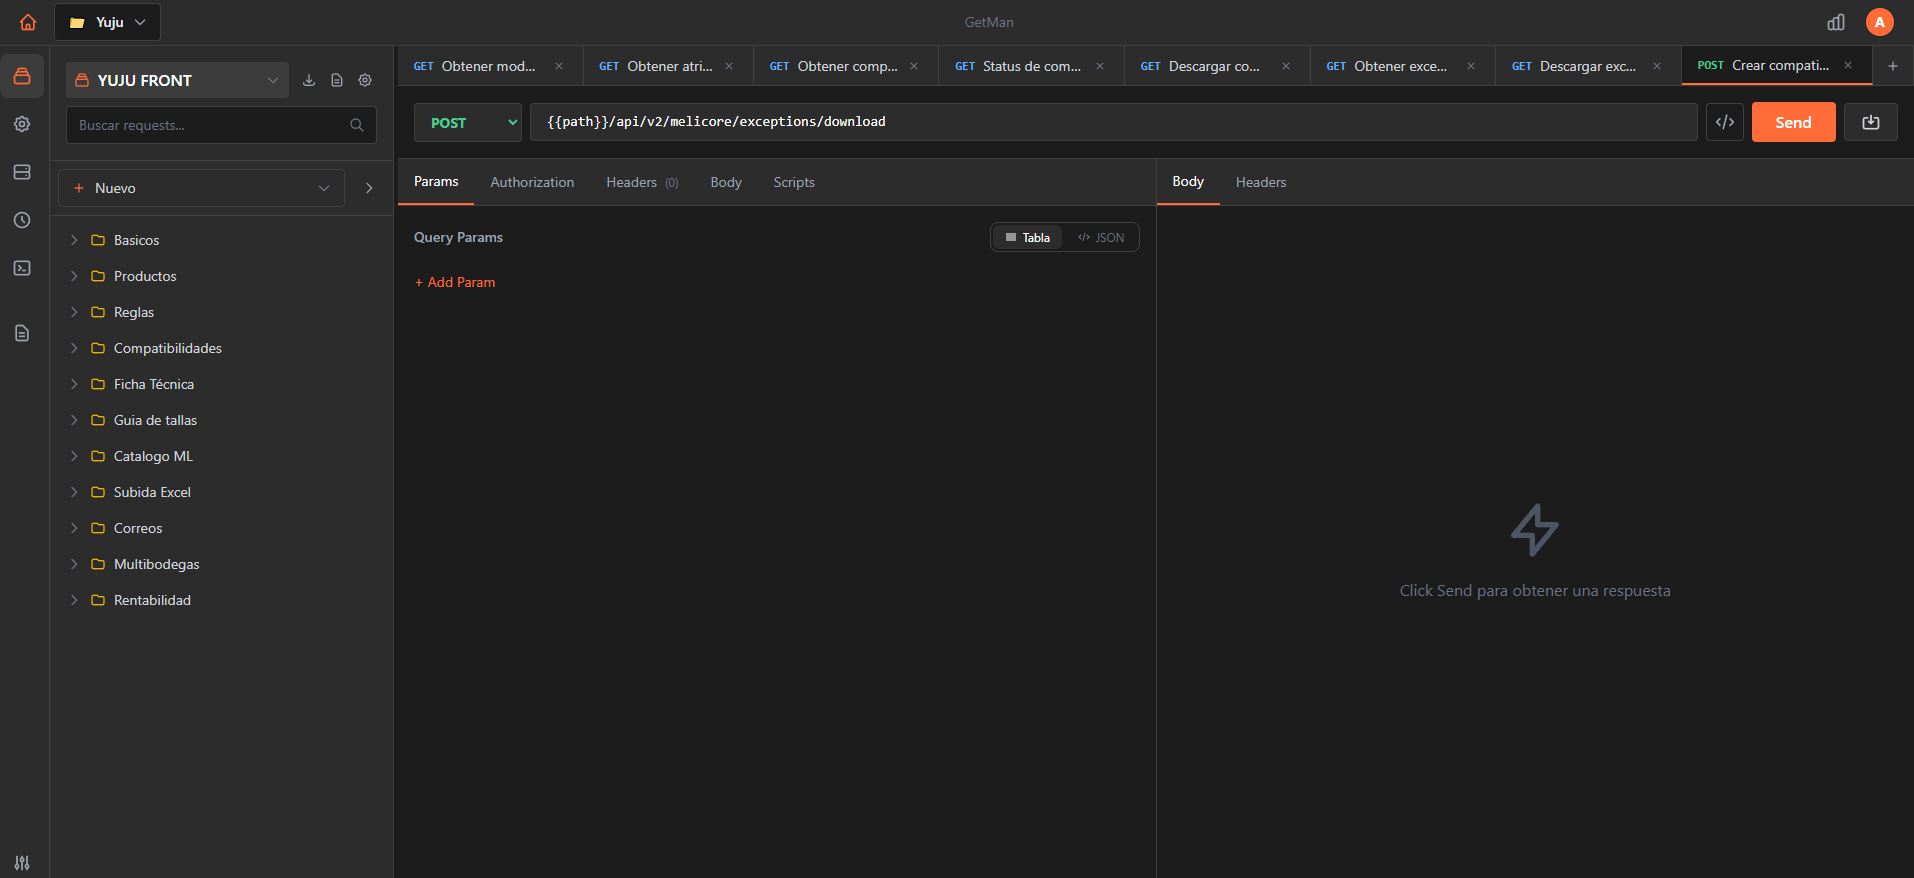Viewport: 1914px width, 878px height.
Task: Select the Catalogo ML folder
Action: (221, 456)
